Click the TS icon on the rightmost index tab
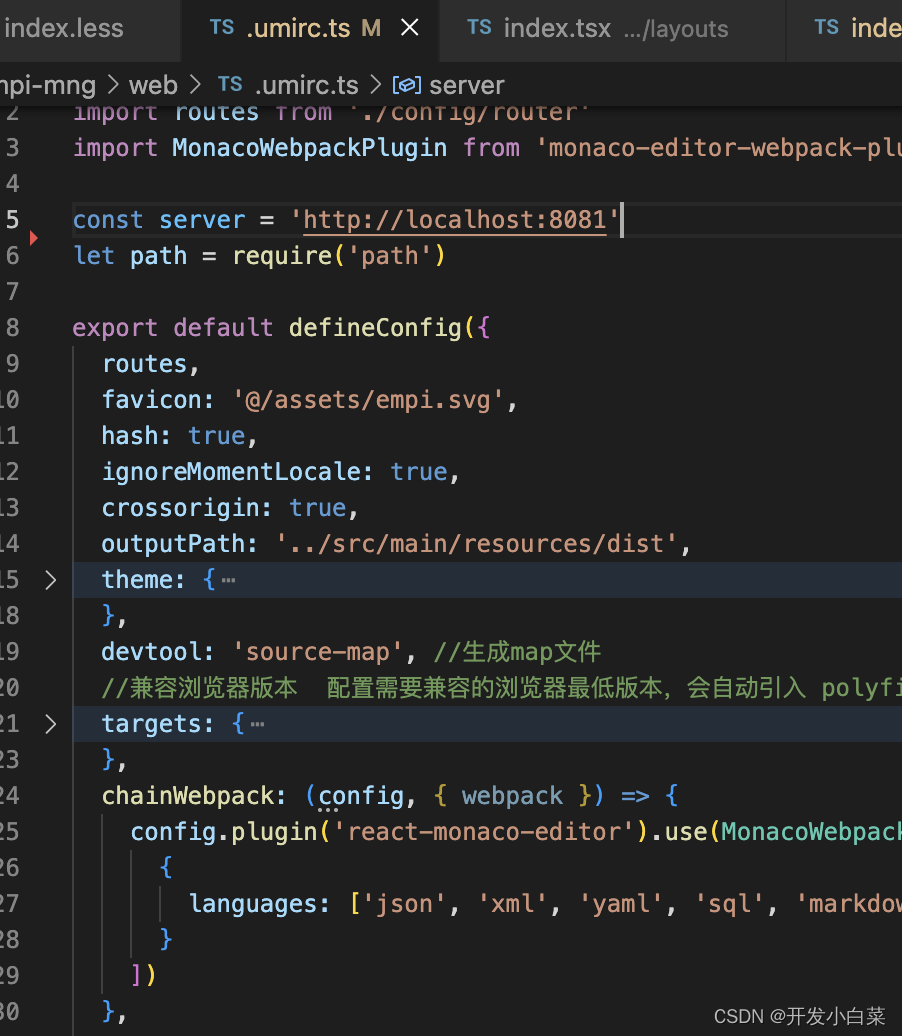902x1036 pixels. pyautogui.click(x=827, y=28)
